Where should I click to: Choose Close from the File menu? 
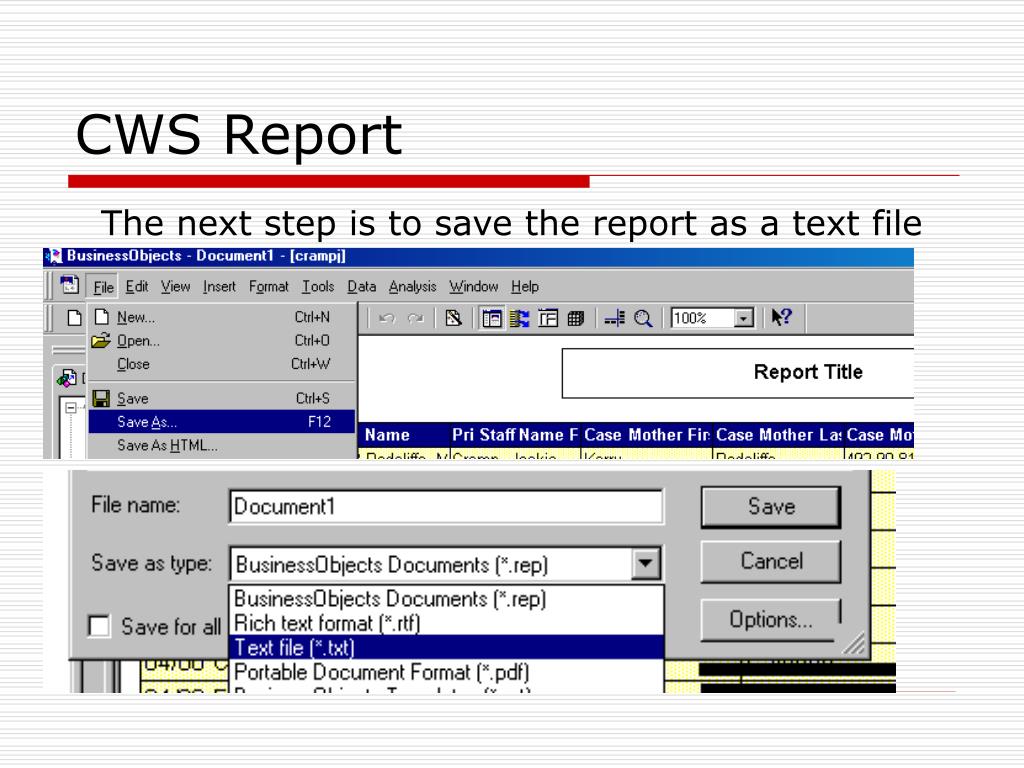[222, 364]
